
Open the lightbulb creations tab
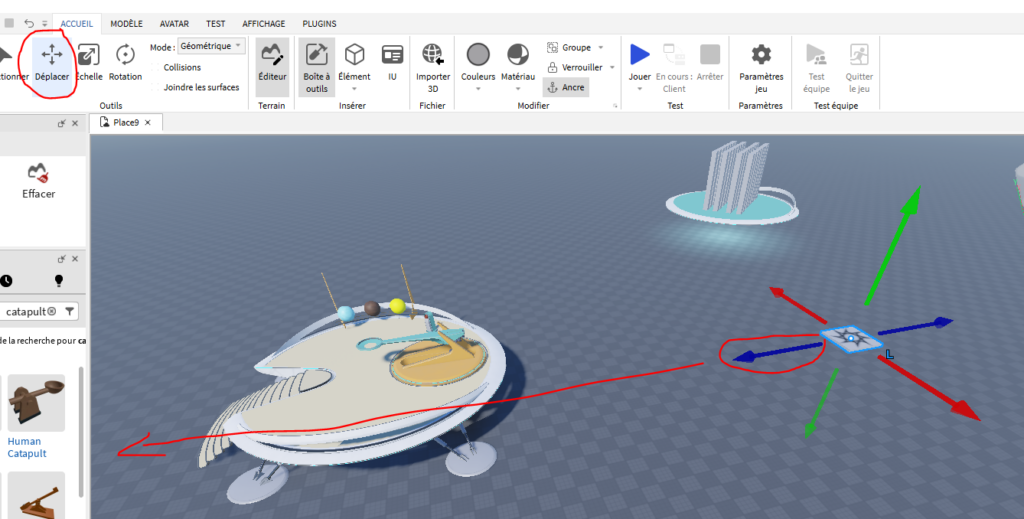59,281
